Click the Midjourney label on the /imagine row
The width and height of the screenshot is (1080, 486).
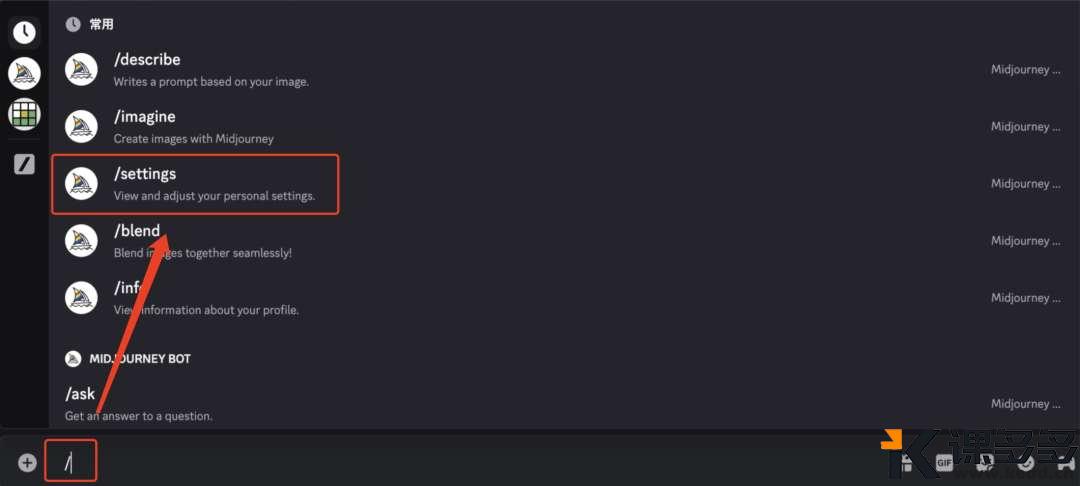(1025, 127)
